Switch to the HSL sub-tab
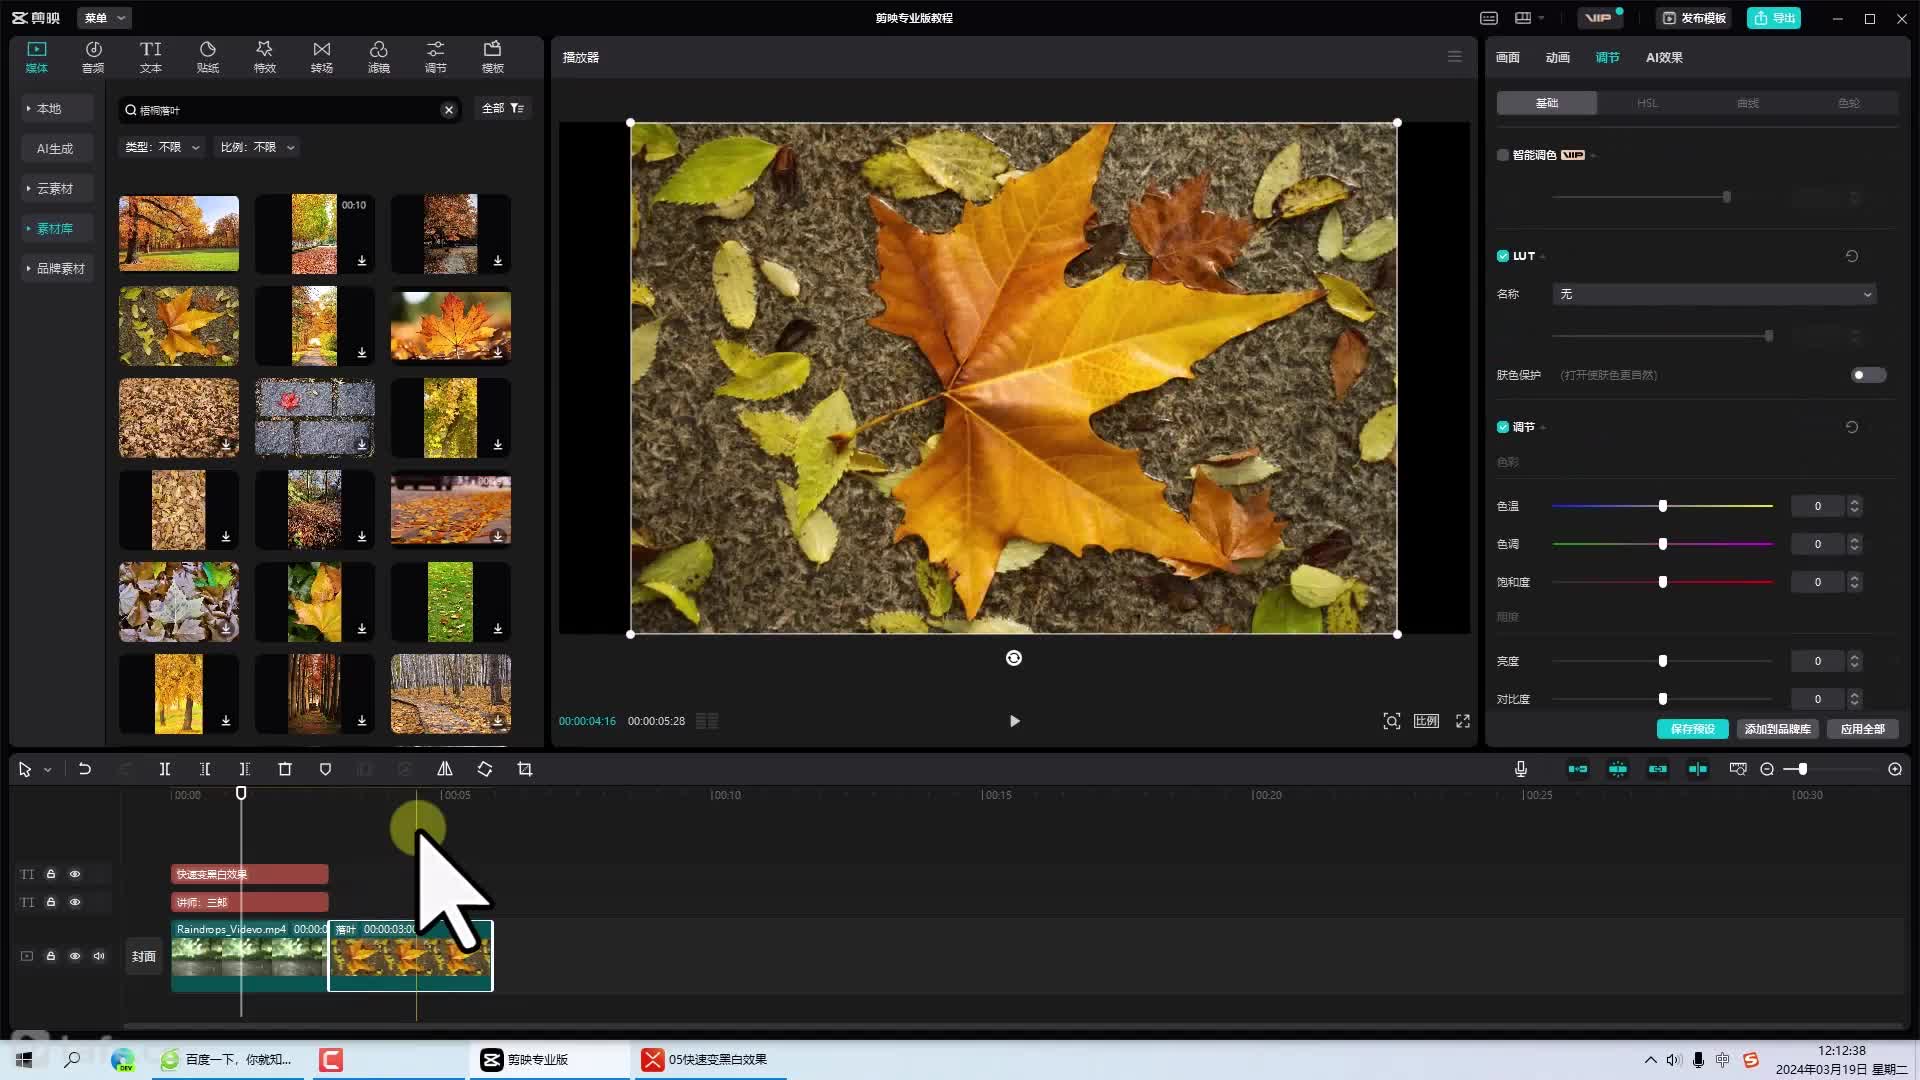The height and width of the screenshot is (1080, 1920). pos(1647,103)
